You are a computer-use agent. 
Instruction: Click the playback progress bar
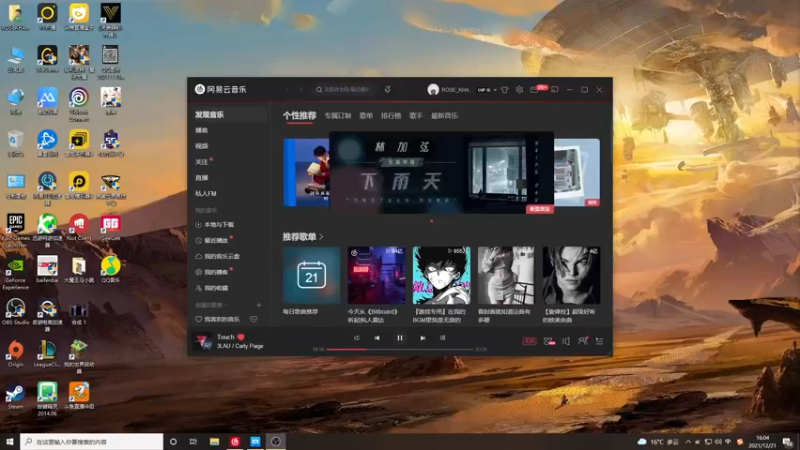400,349
